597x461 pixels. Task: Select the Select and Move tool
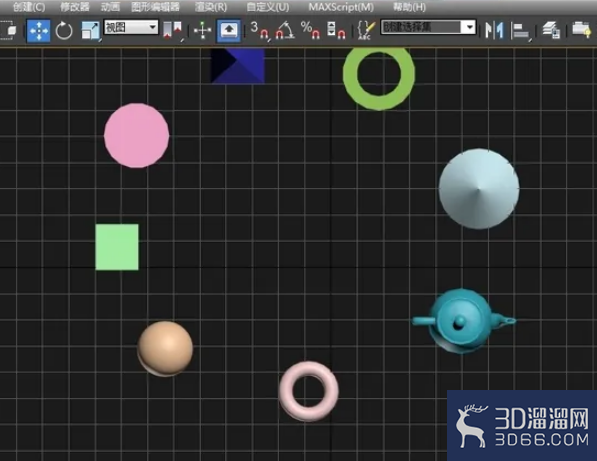point(38,30)
